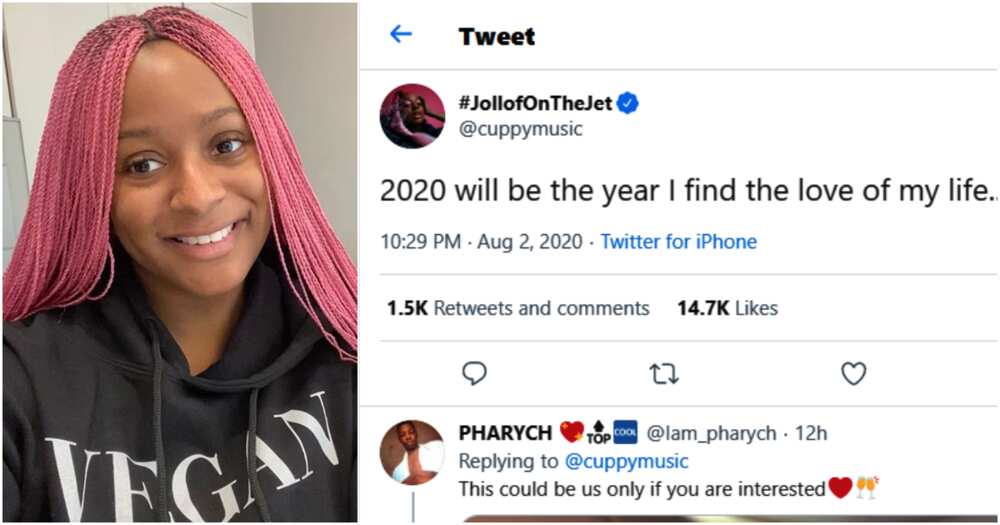
Task: Click @Iam_pharych handle in reply
Action: pyautogui.click(x=711, y=433)
